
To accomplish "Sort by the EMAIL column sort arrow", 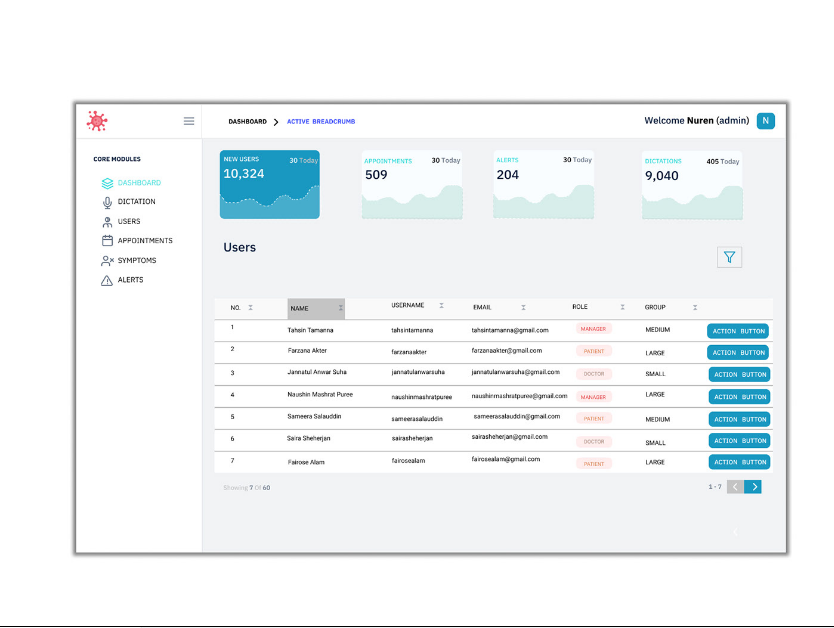I will point(523,307).
